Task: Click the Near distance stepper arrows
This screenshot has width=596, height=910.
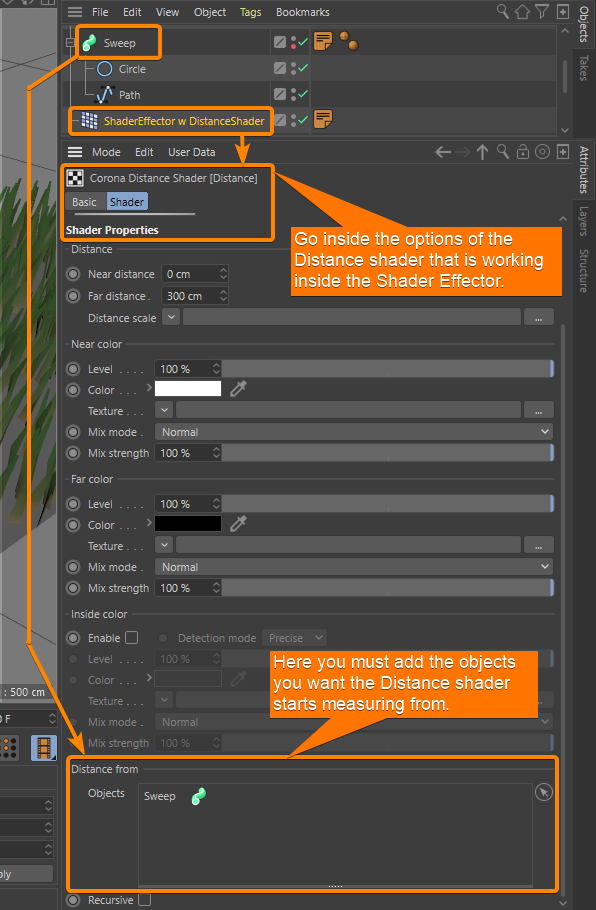Action: point(223,274)
